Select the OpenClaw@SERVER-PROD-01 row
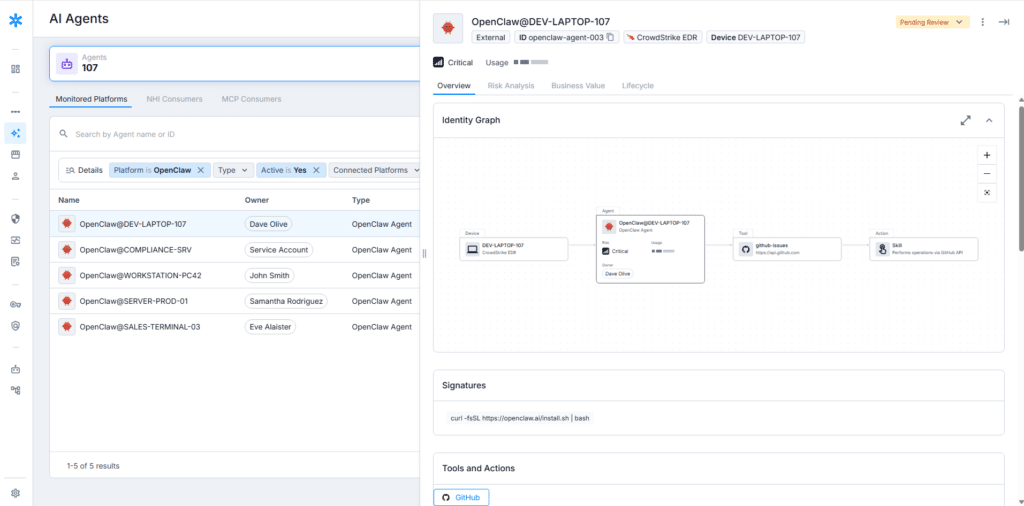 coord(235,301)
